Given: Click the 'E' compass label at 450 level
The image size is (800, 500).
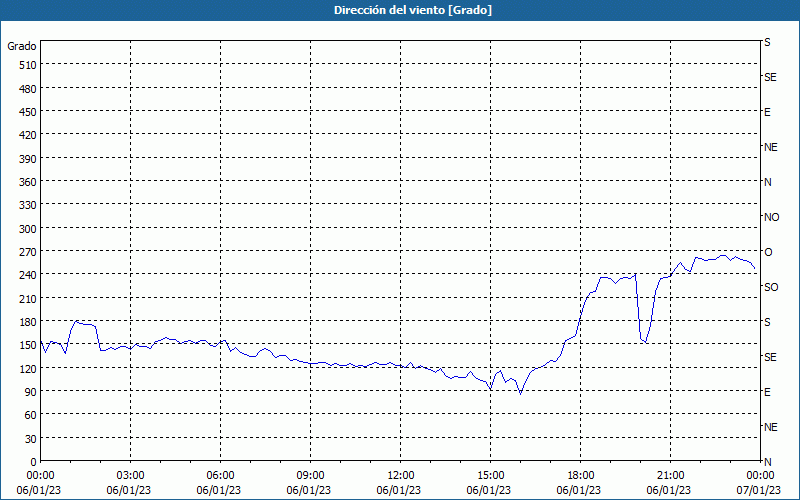Looking at the screenshot, I should (x=767, y=112).
